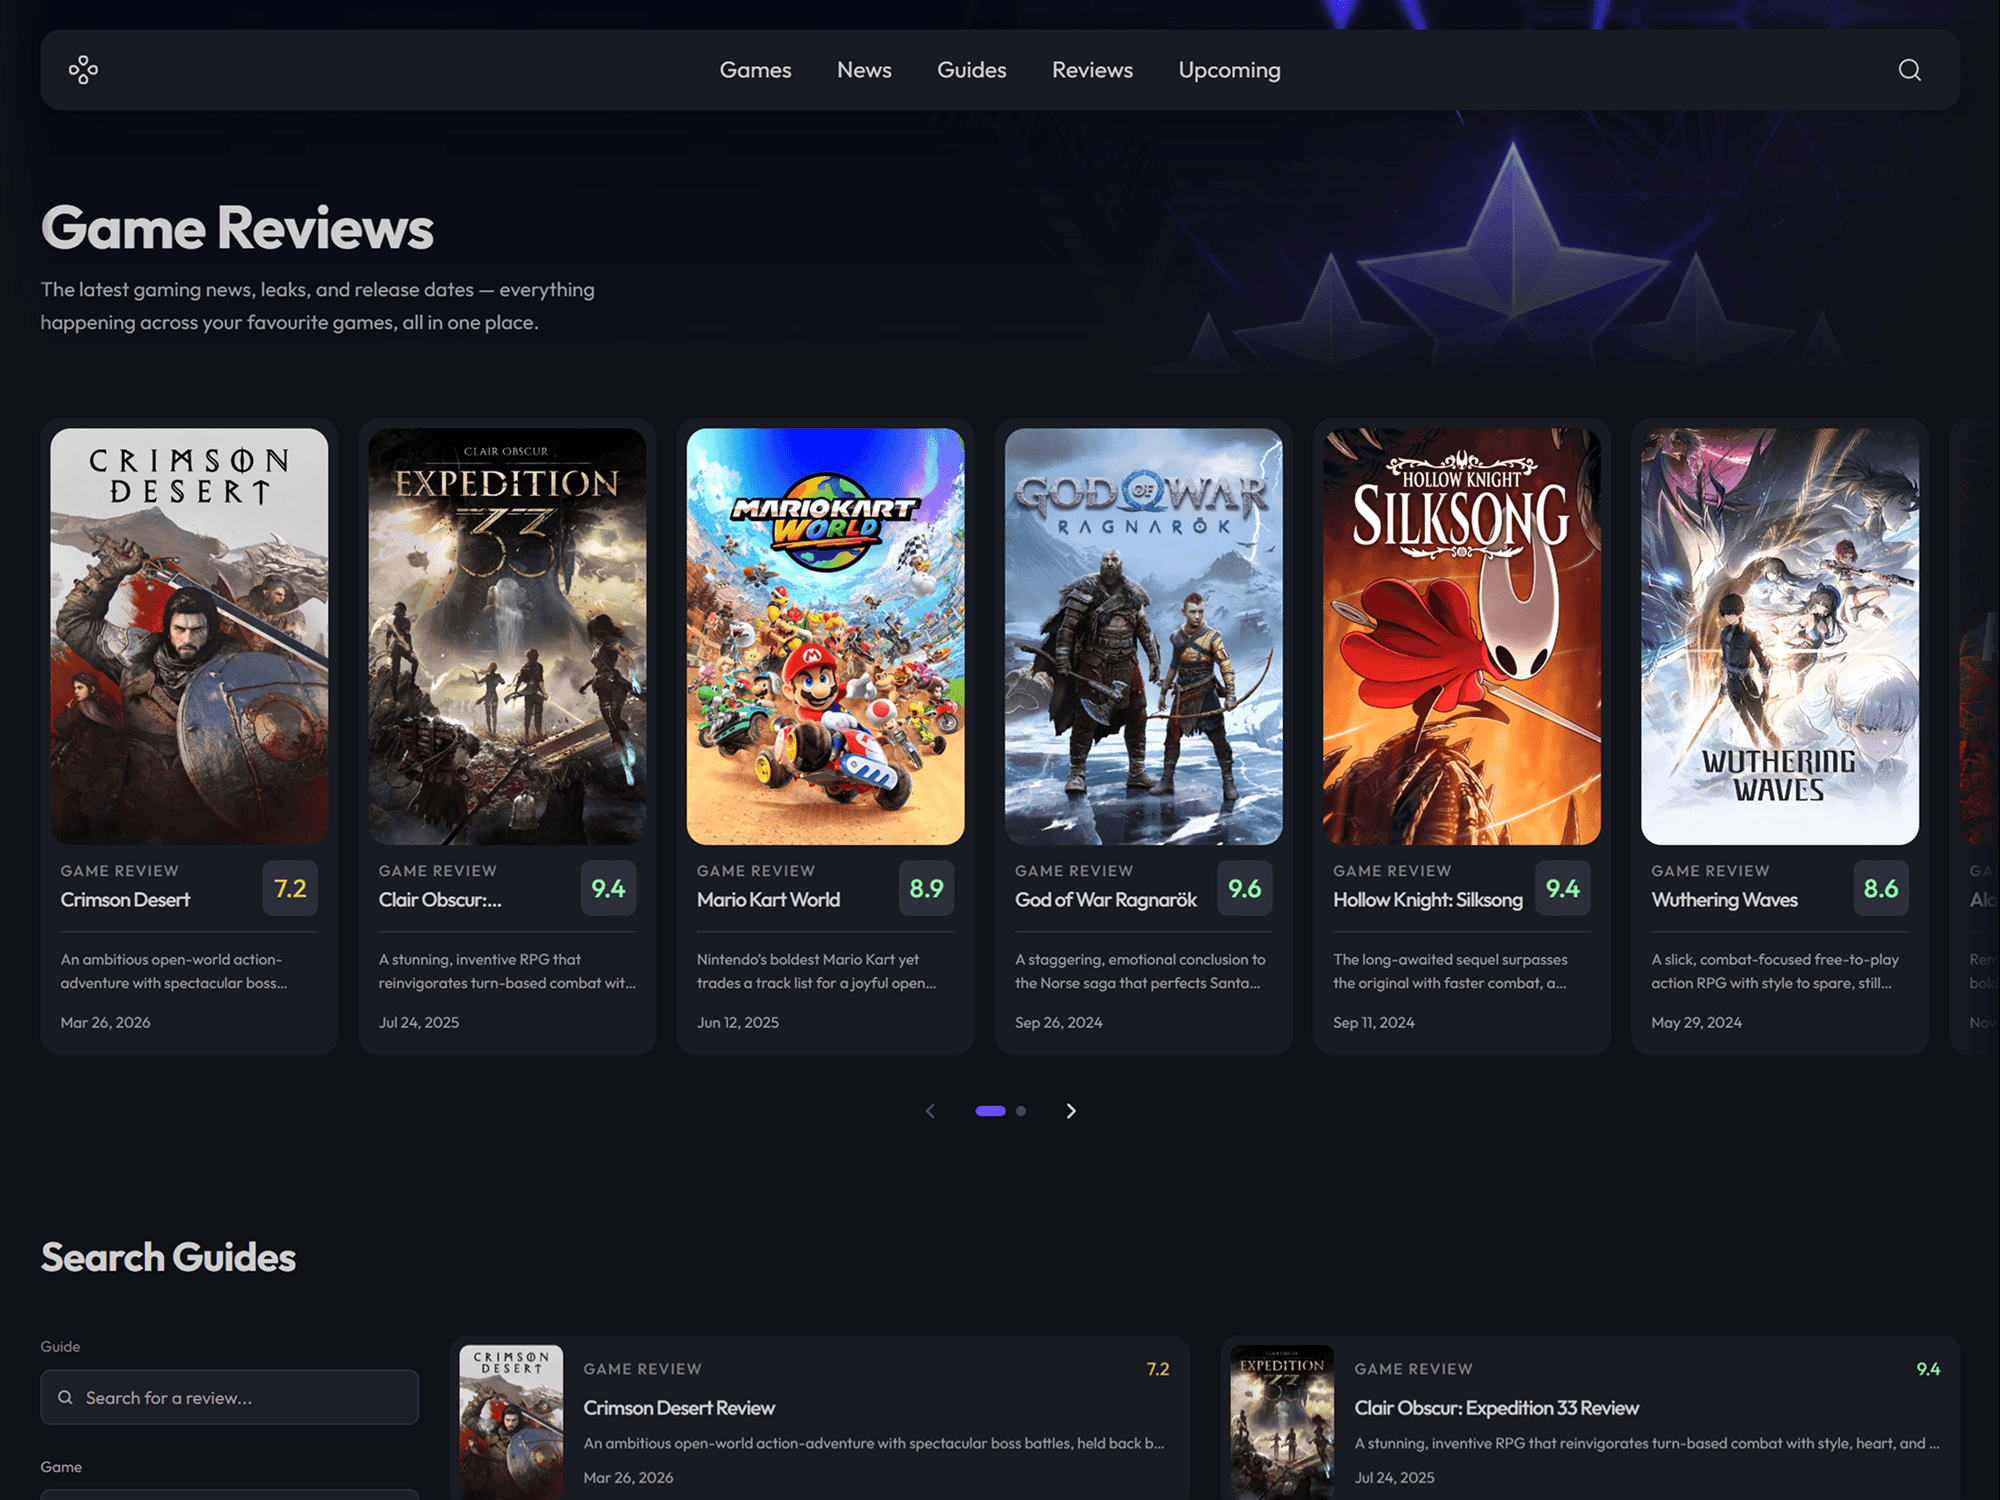Click Crimson Desert card title

[x=125, y=900]
